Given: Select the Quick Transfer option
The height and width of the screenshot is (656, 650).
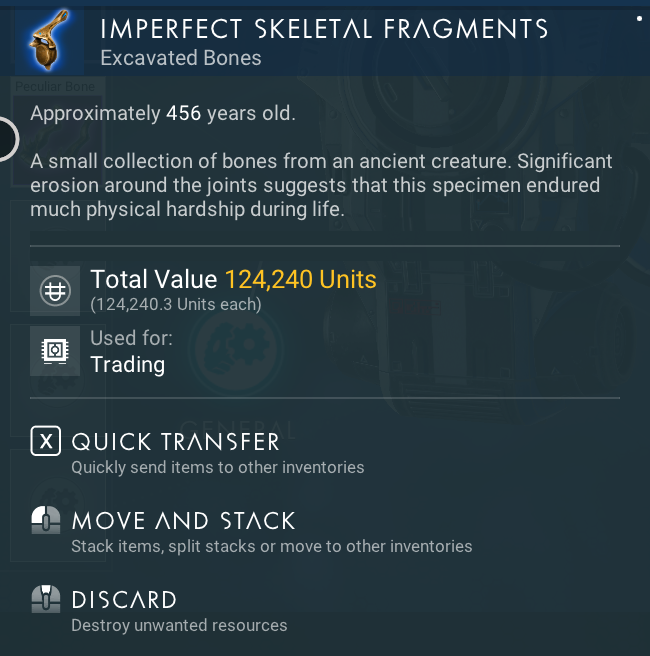Looking at the screenshot, I should [175, 442].
